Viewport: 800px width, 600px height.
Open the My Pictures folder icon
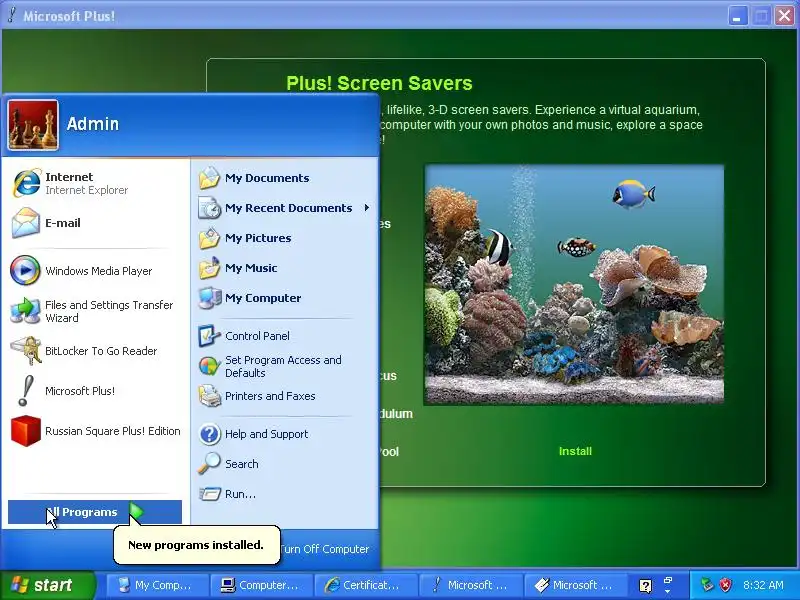[x=209, y=238]
